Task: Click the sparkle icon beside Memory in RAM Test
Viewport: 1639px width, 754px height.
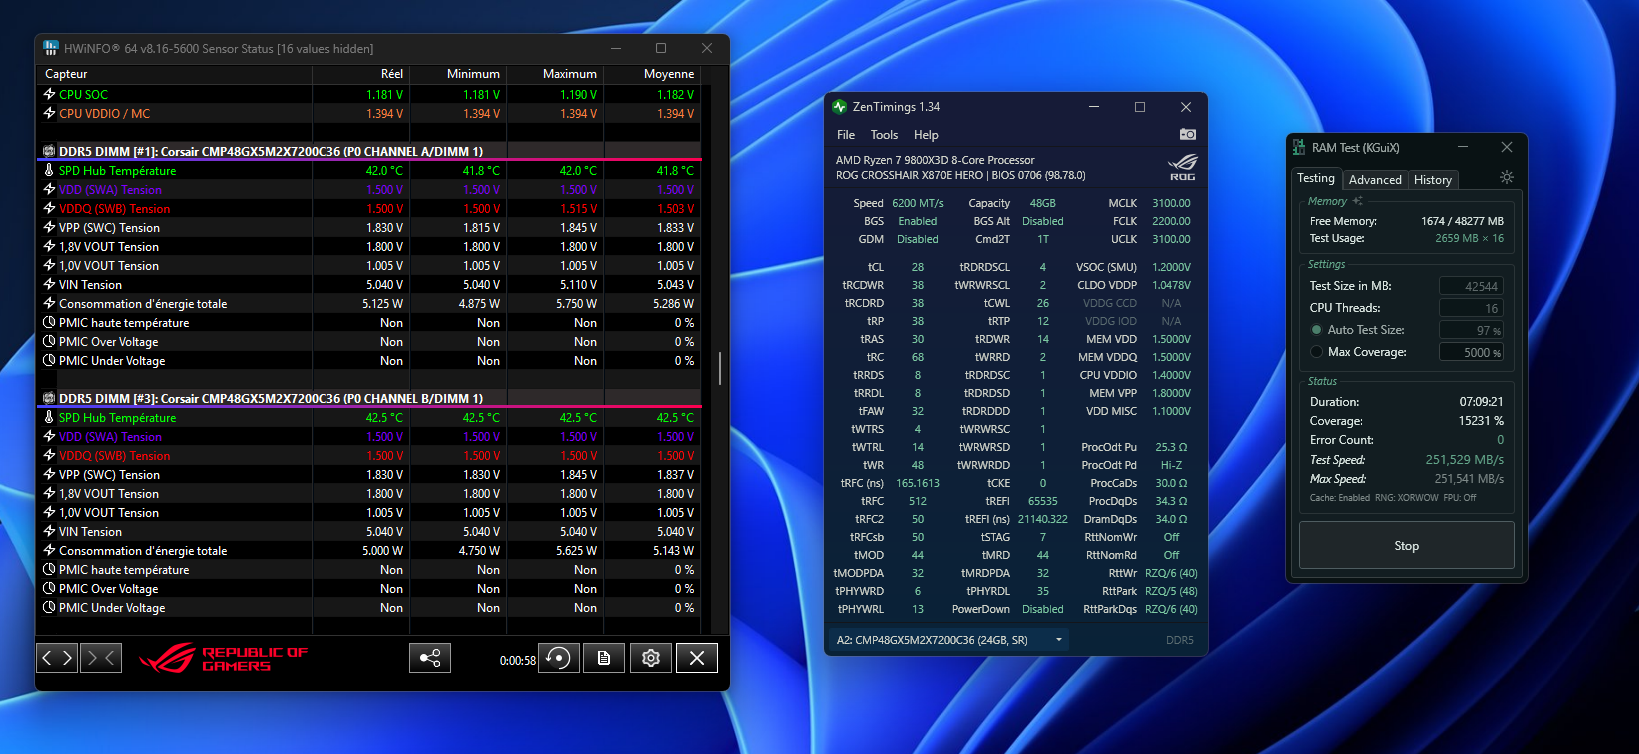Action: (x=1357, y=201)
